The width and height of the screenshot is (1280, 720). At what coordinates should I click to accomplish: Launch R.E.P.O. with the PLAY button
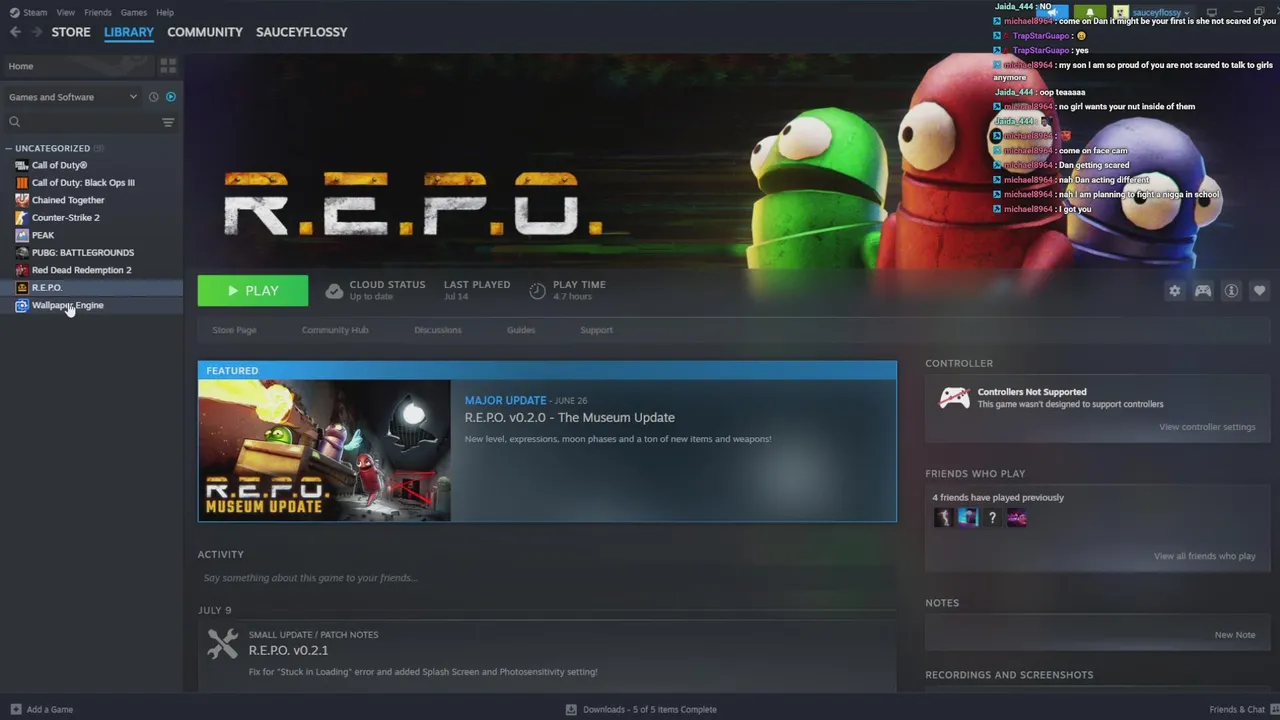[x=253, y=290]
